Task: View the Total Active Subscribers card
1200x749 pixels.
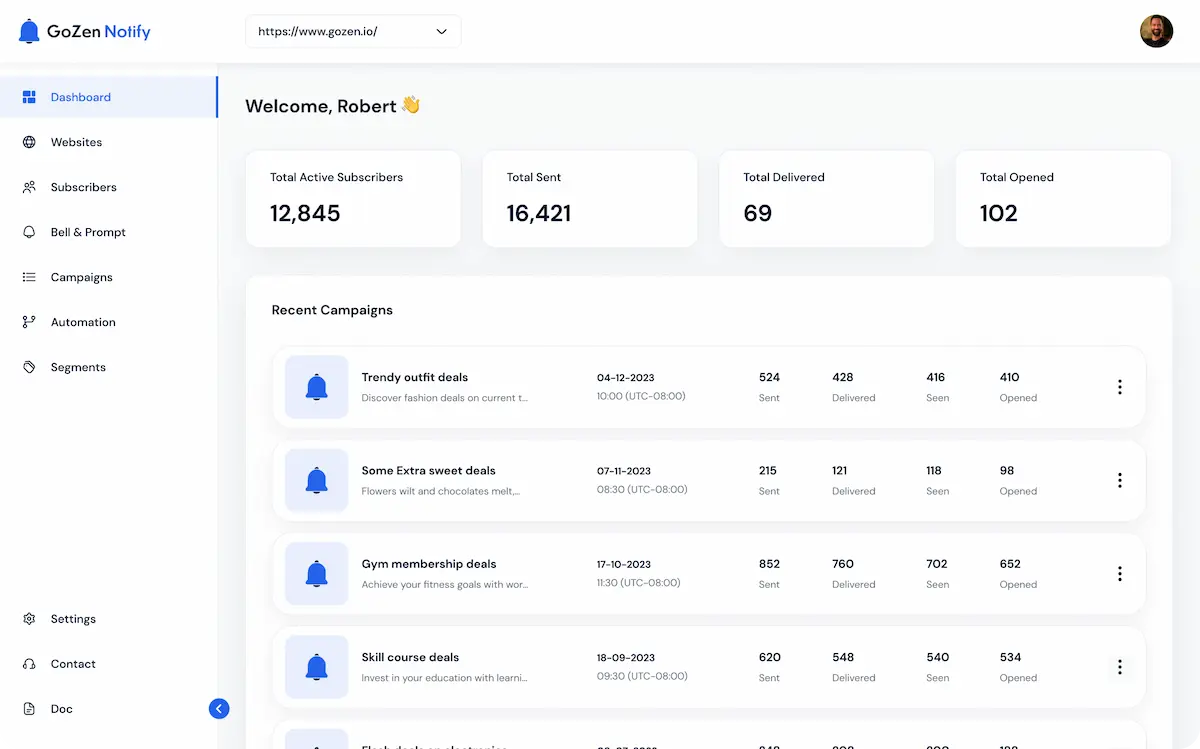Action: (x=353, y=198)
